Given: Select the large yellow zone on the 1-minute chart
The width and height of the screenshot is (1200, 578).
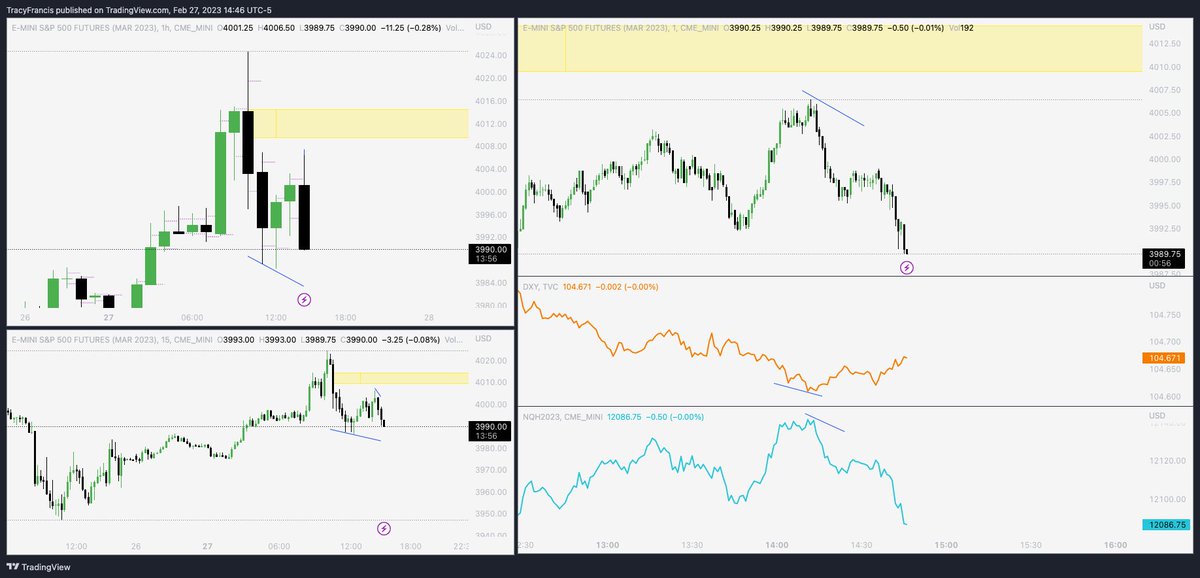Looking at the screenshot, I should [x=830, y=48].
